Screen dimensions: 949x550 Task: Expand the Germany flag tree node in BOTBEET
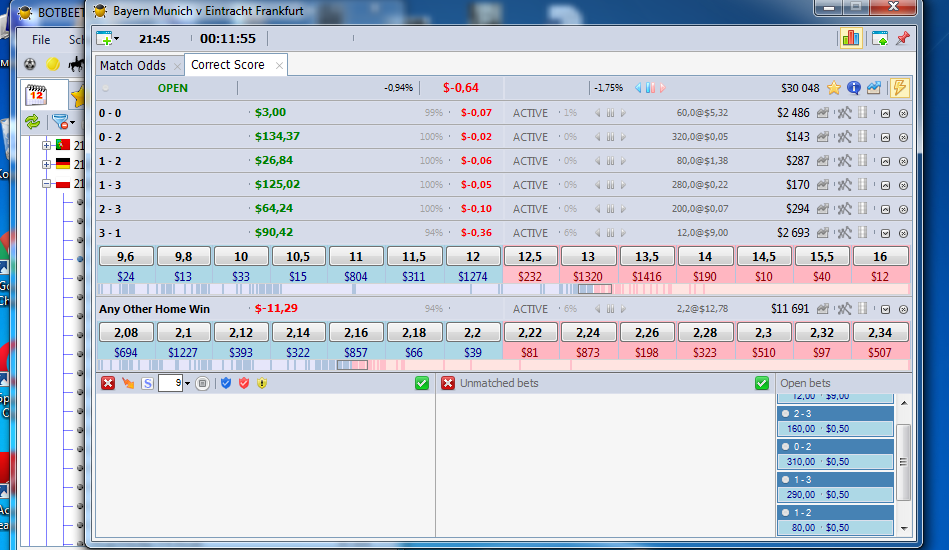point(46,164)
